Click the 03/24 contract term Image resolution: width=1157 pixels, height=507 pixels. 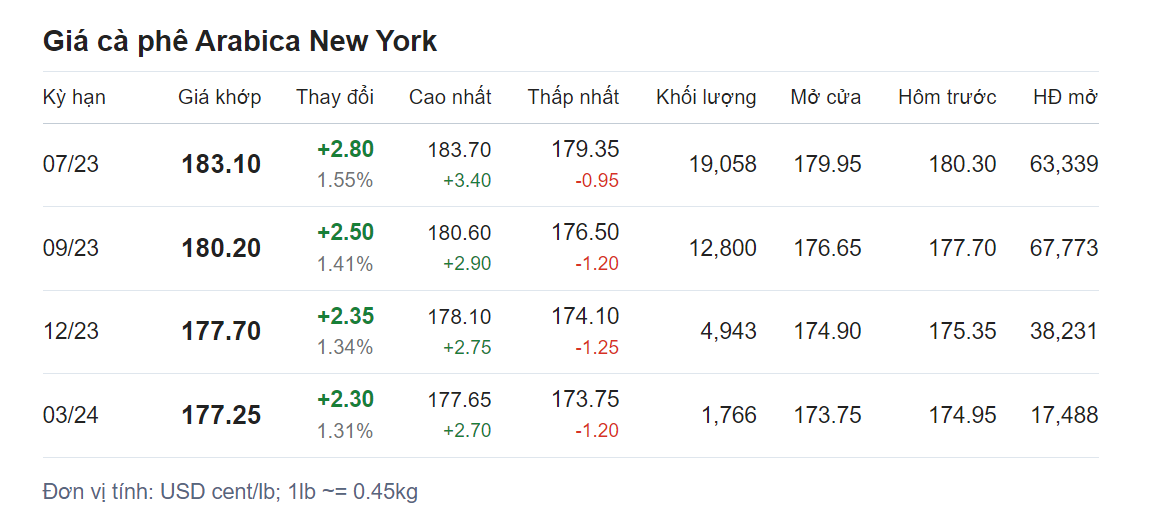[71, 415]
